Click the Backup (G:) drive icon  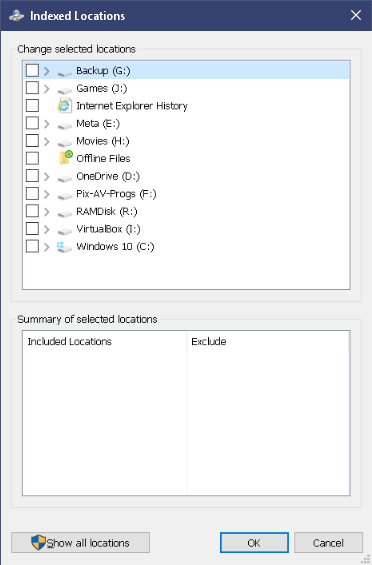(x=65, y=73)
